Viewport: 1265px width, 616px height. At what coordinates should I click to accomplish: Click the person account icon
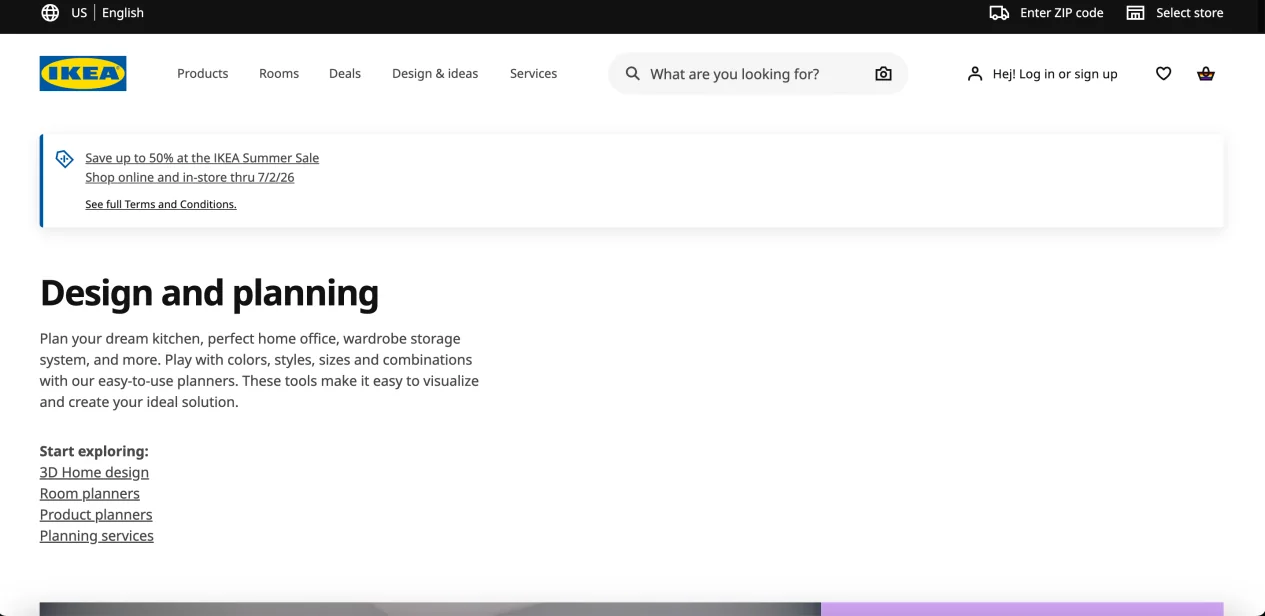pos(975,73)
